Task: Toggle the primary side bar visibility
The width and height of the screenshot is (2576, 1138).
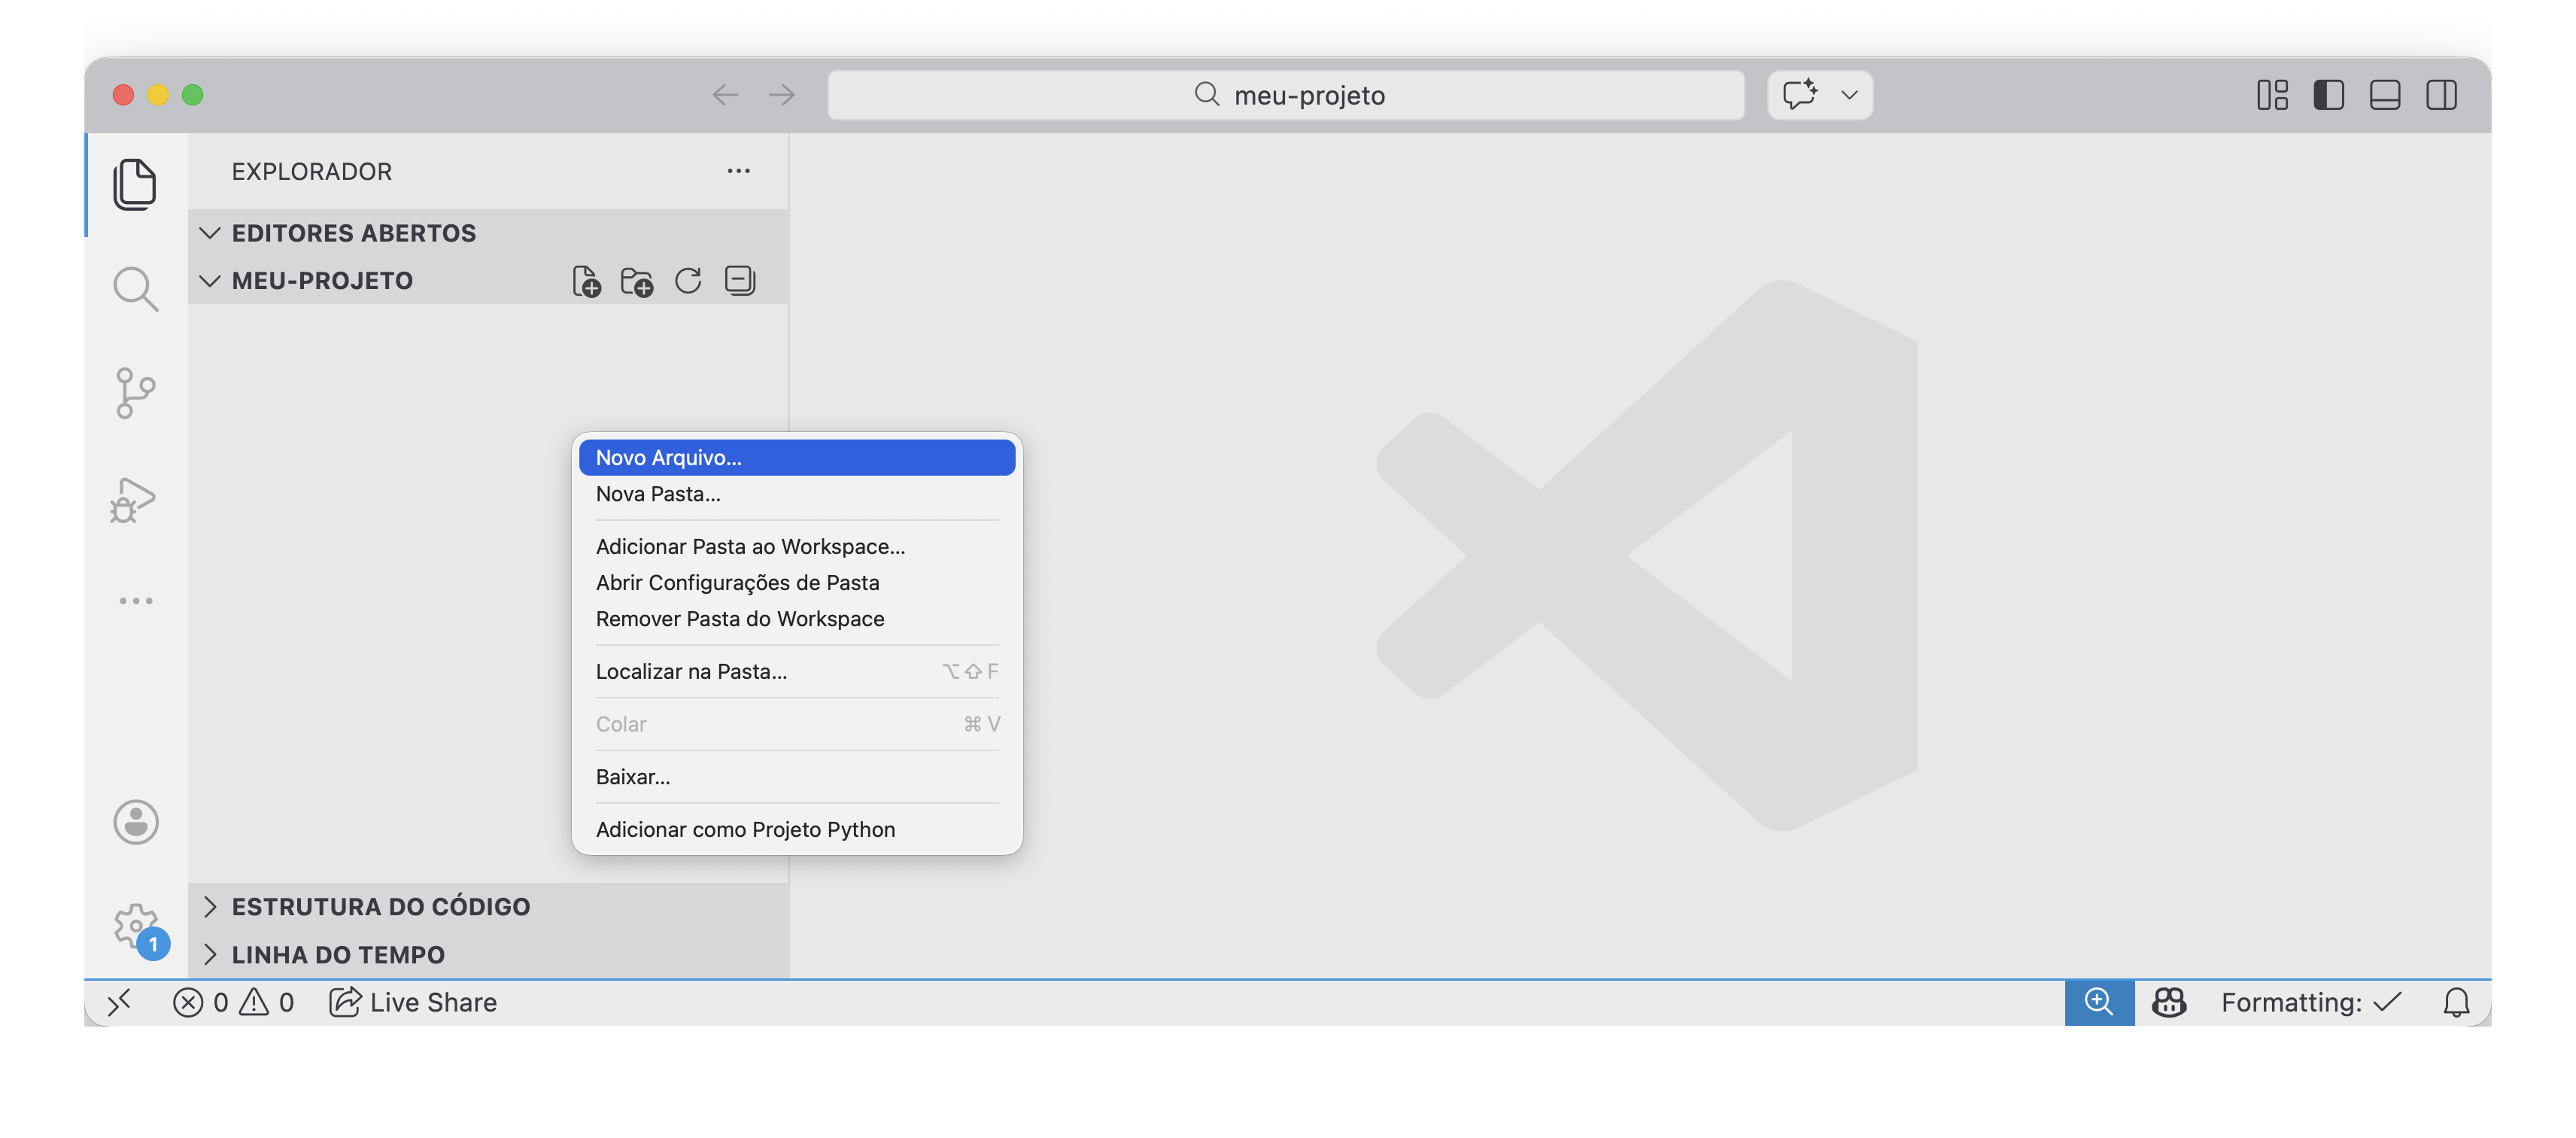Action: 2329,95
